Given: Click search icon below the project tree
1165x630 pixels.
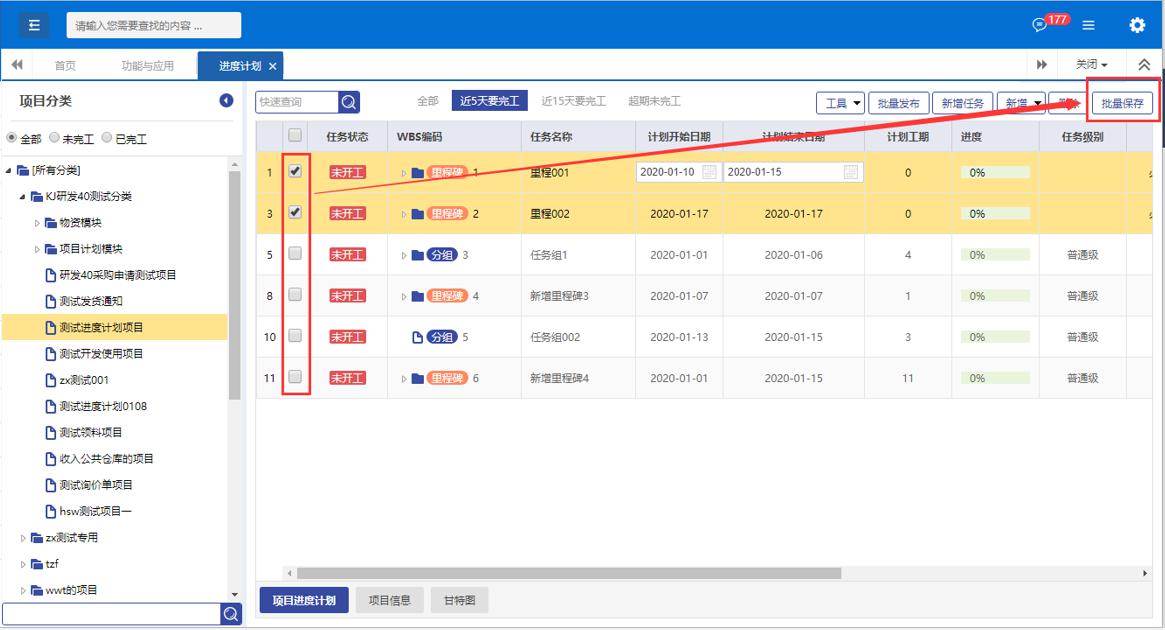Looking at the screenshot, I should click(x=231, y=613).
